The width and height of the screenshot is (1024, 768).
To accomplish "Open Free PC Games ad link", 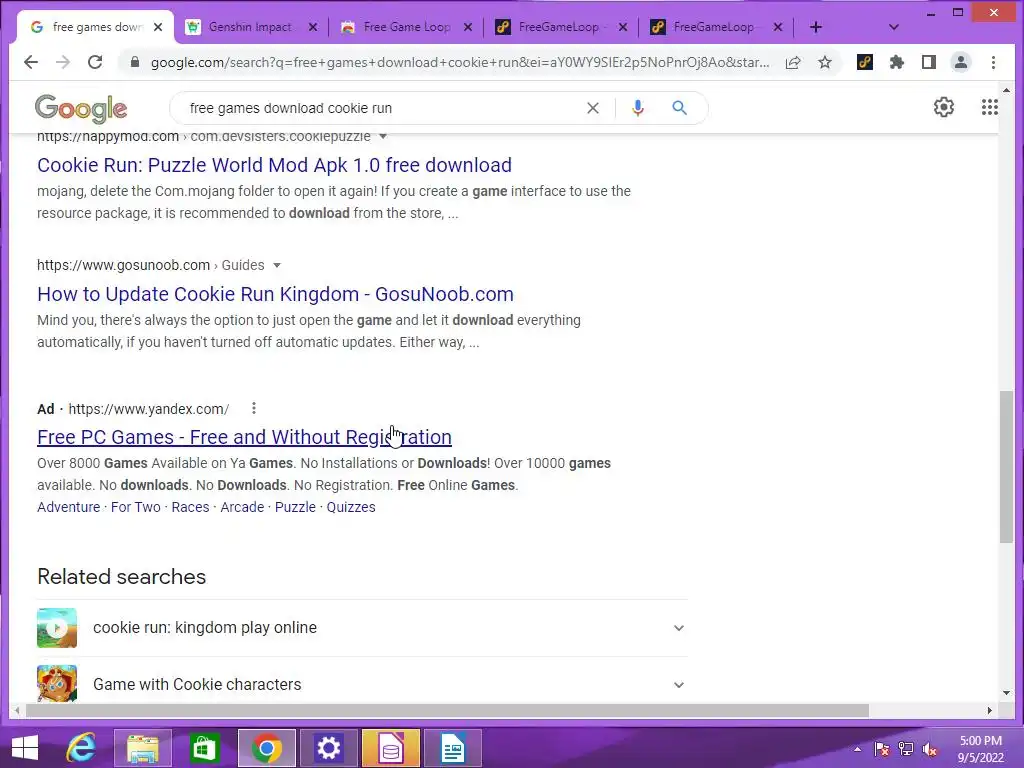I will tap(244, 437).
